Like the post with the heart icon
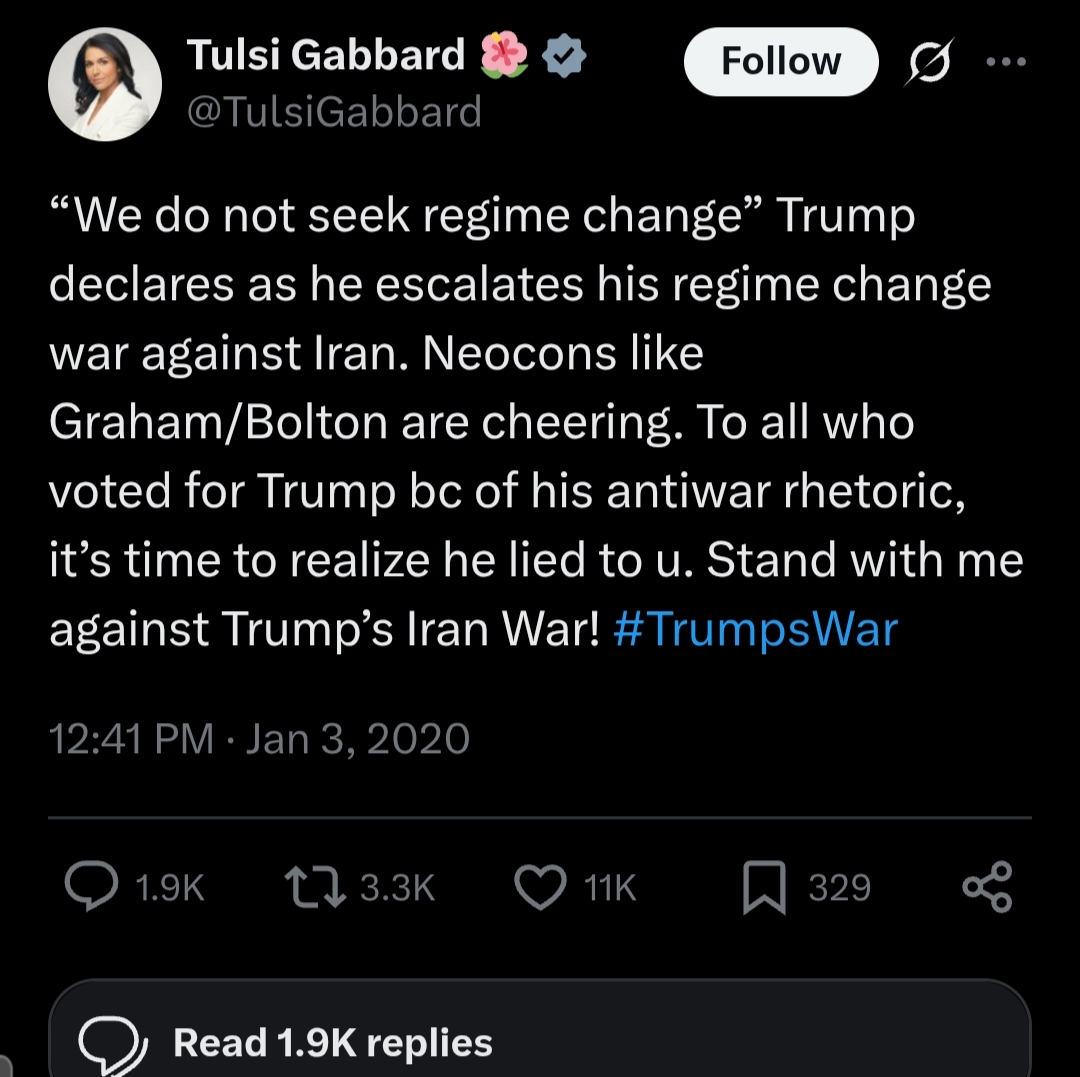1080x1077 pixels. tap(540, 888)
